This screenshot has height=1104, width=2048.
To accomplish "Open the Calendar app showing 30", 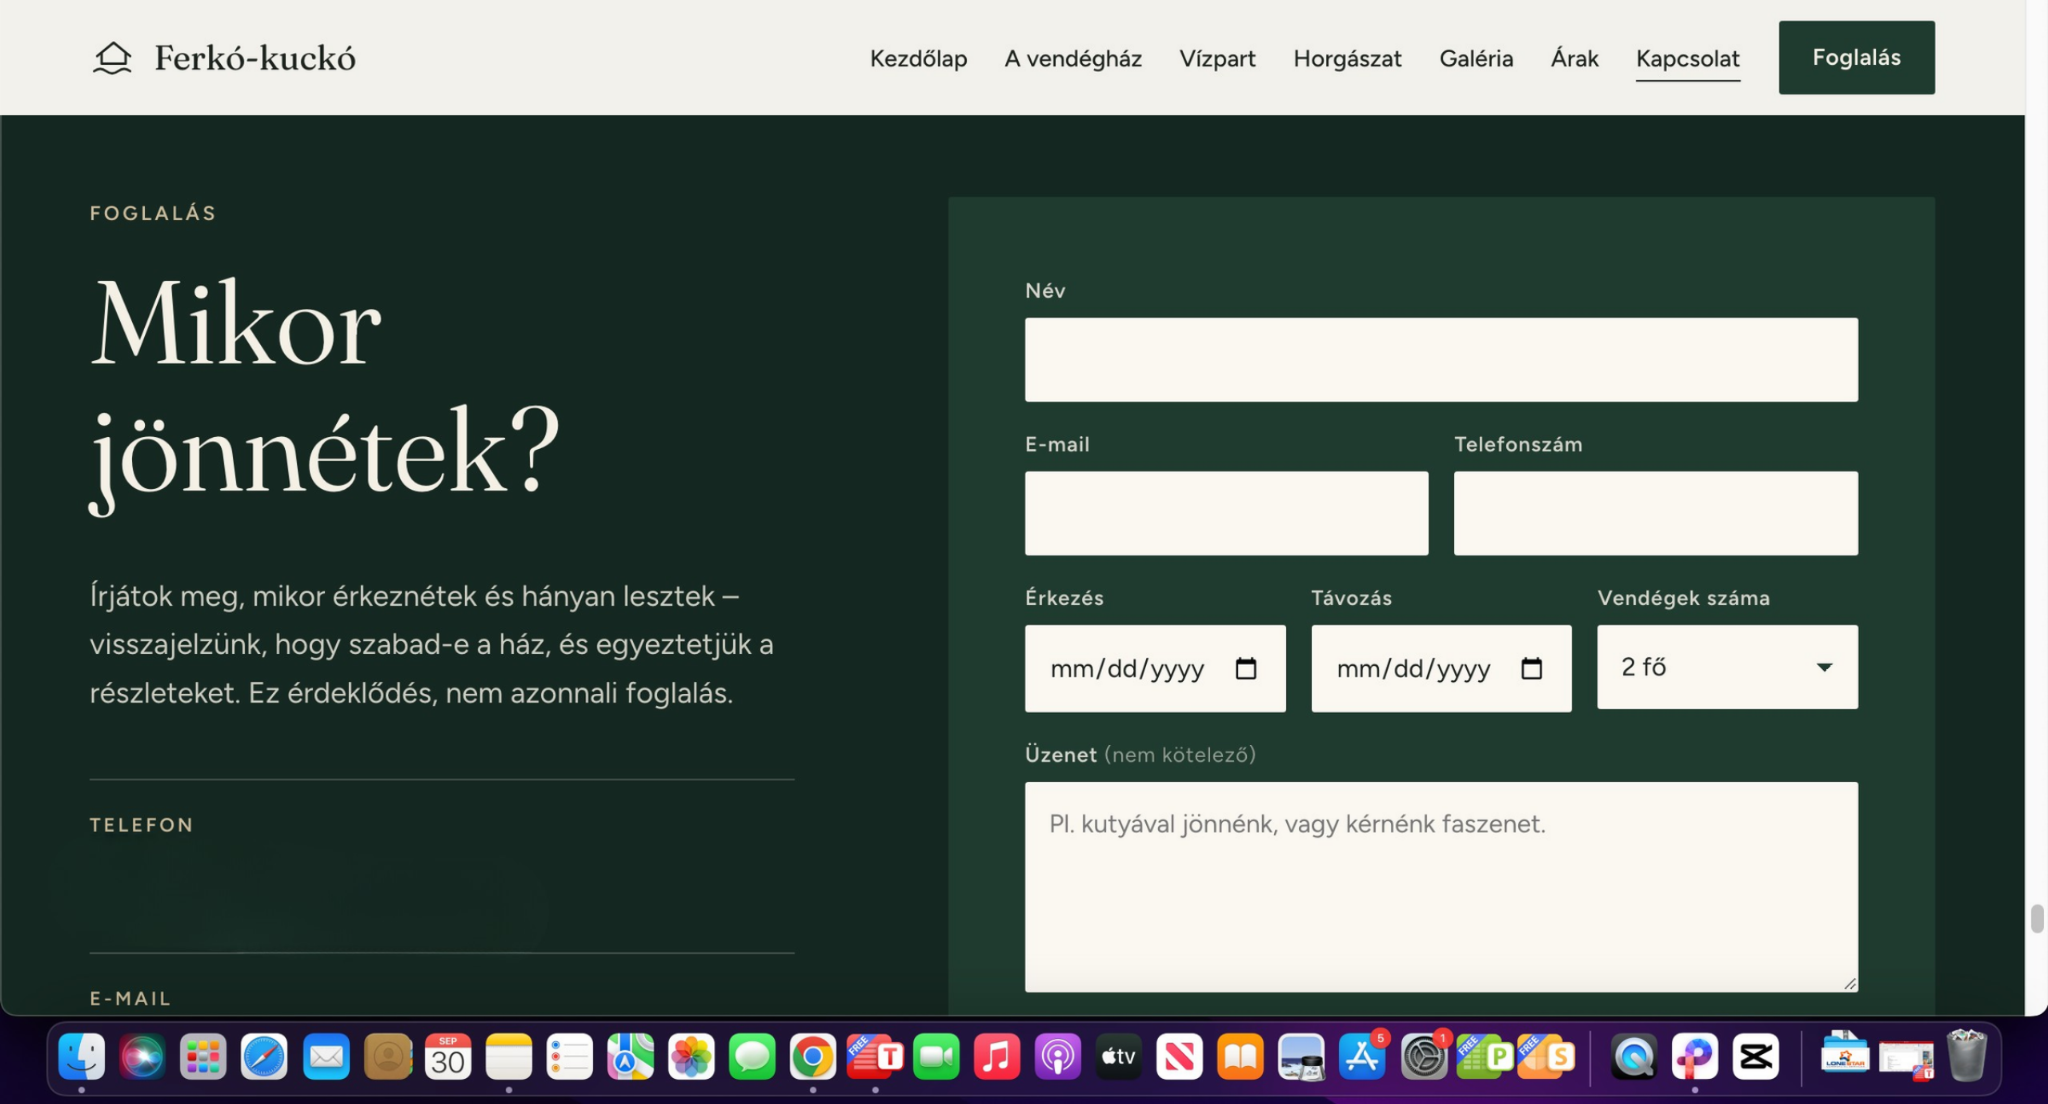I will [448, 1056].
